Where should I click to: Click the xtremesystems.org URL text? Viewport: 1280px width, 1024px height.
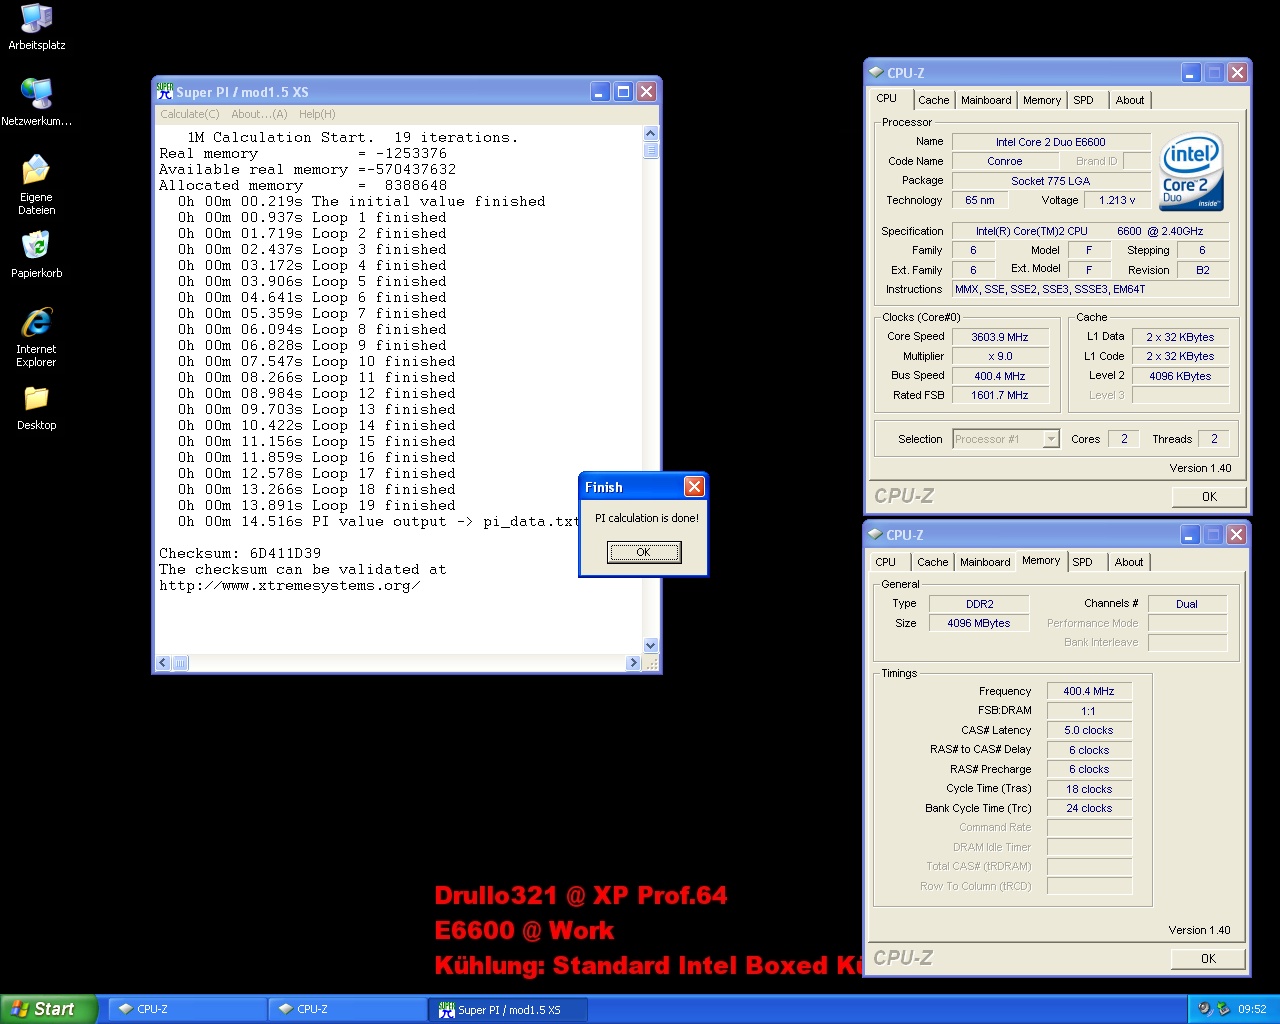point(290,586)
